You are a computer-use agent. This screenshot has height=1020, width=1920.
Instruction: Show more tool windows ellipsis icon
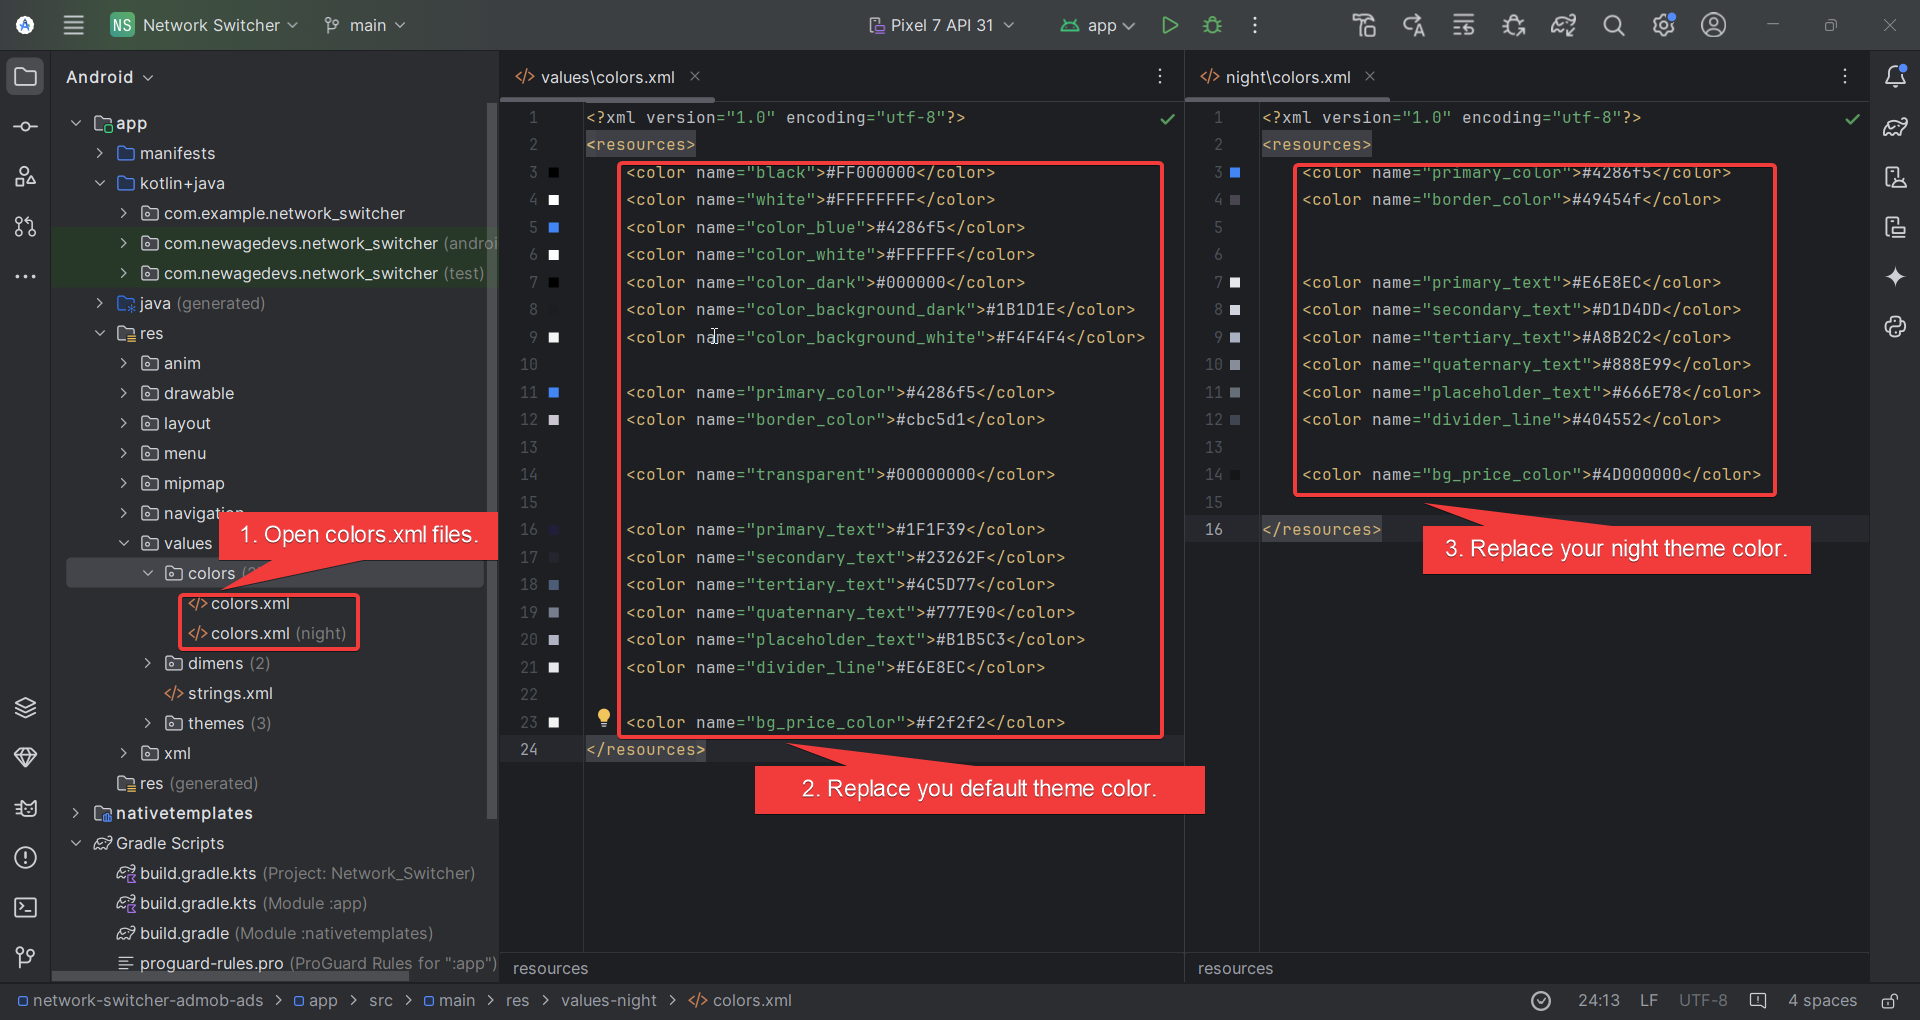coord(25,276)
